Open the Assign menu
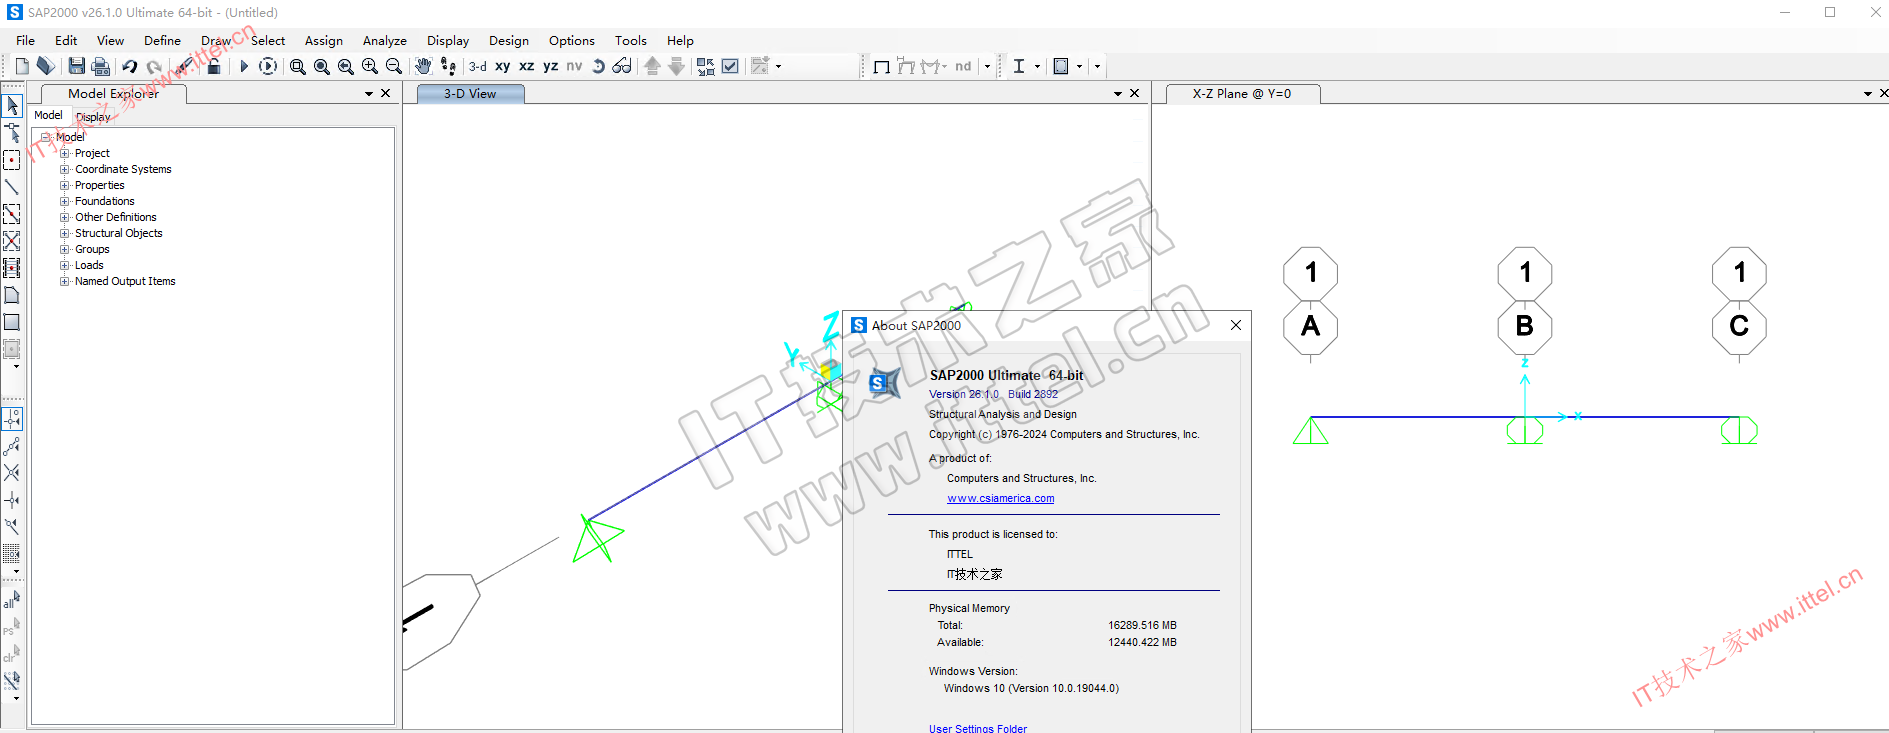1889x733 pixels. coord(323,40)
